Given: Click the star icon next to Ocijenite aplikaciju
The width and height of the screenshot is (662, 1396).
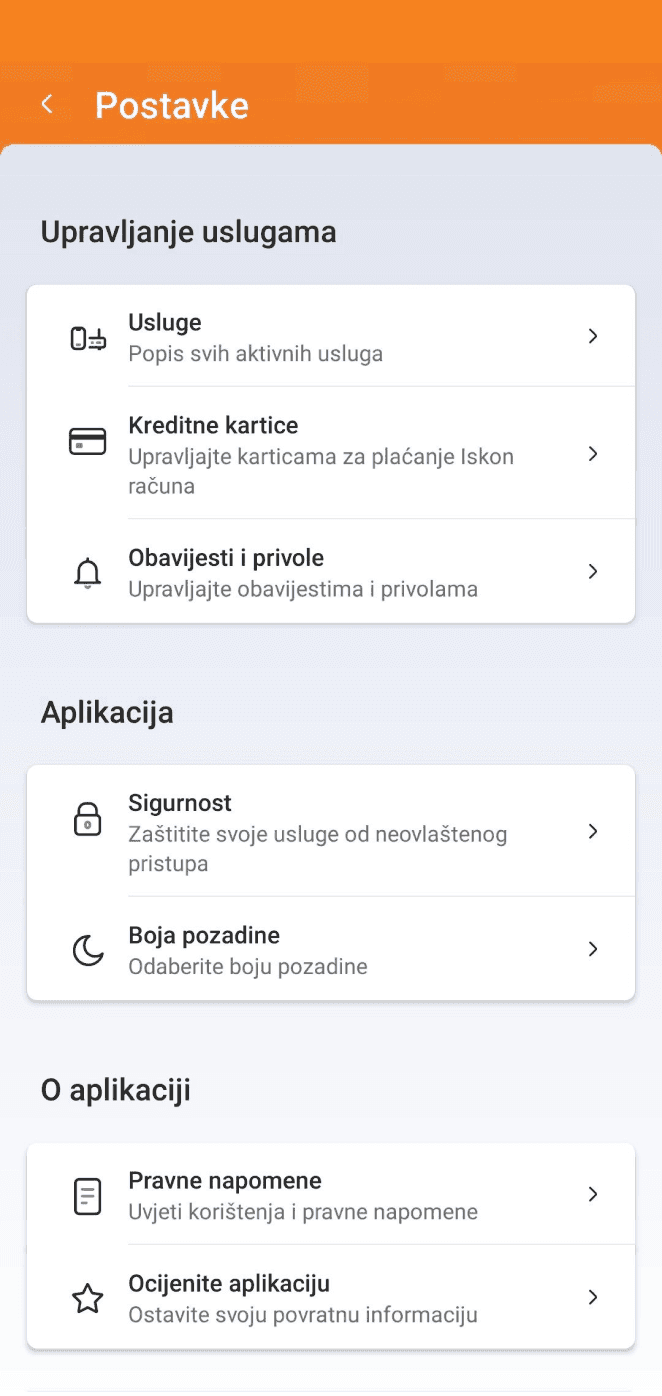Looking at the screenshot, I should click(87, 1298).
